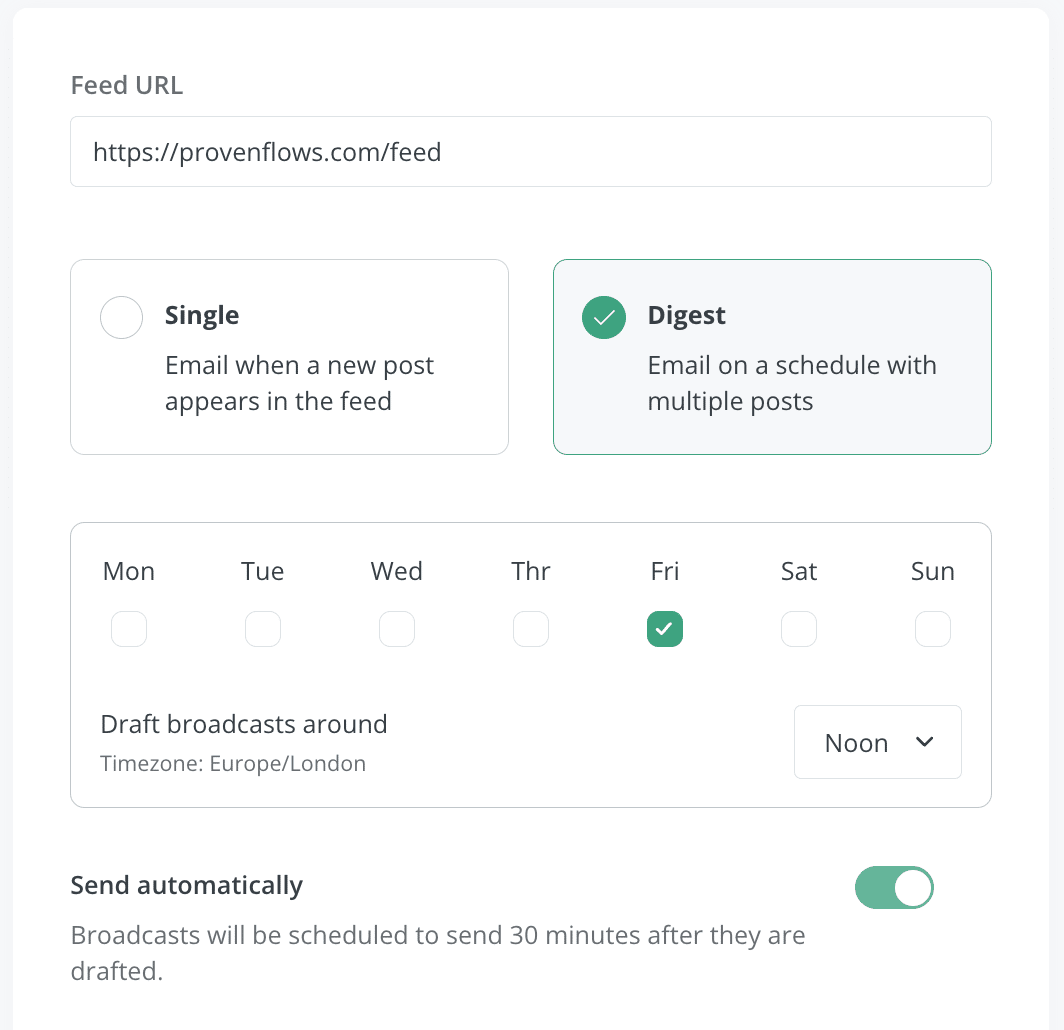Check the Mon checkbox
This screenshot has width=1064, height=1030.
(129, 629)
